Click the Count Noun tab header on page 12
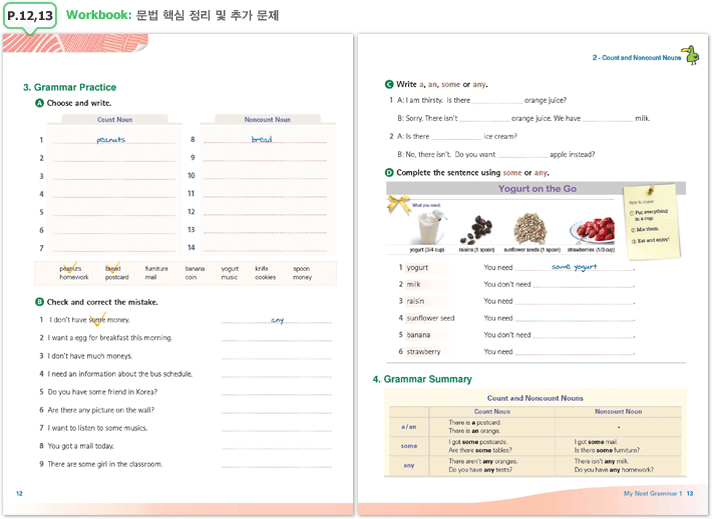 [115, 119]
